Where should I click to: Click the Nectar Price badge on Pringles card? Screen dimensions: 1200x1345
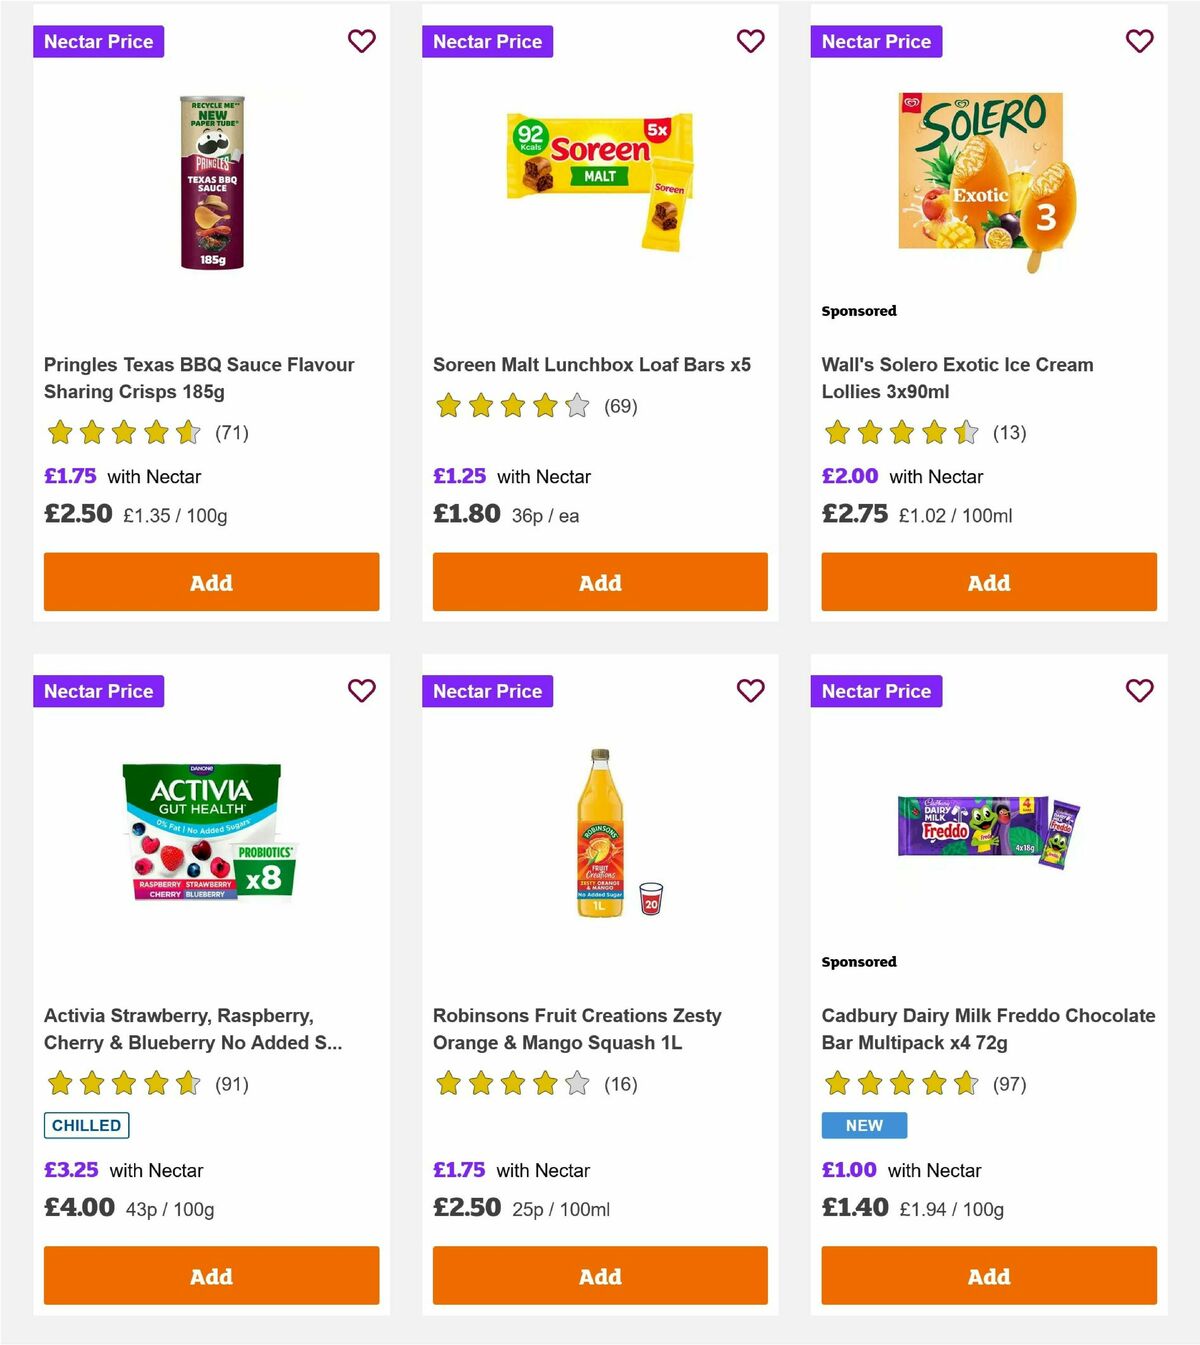[x=98, y=41]
